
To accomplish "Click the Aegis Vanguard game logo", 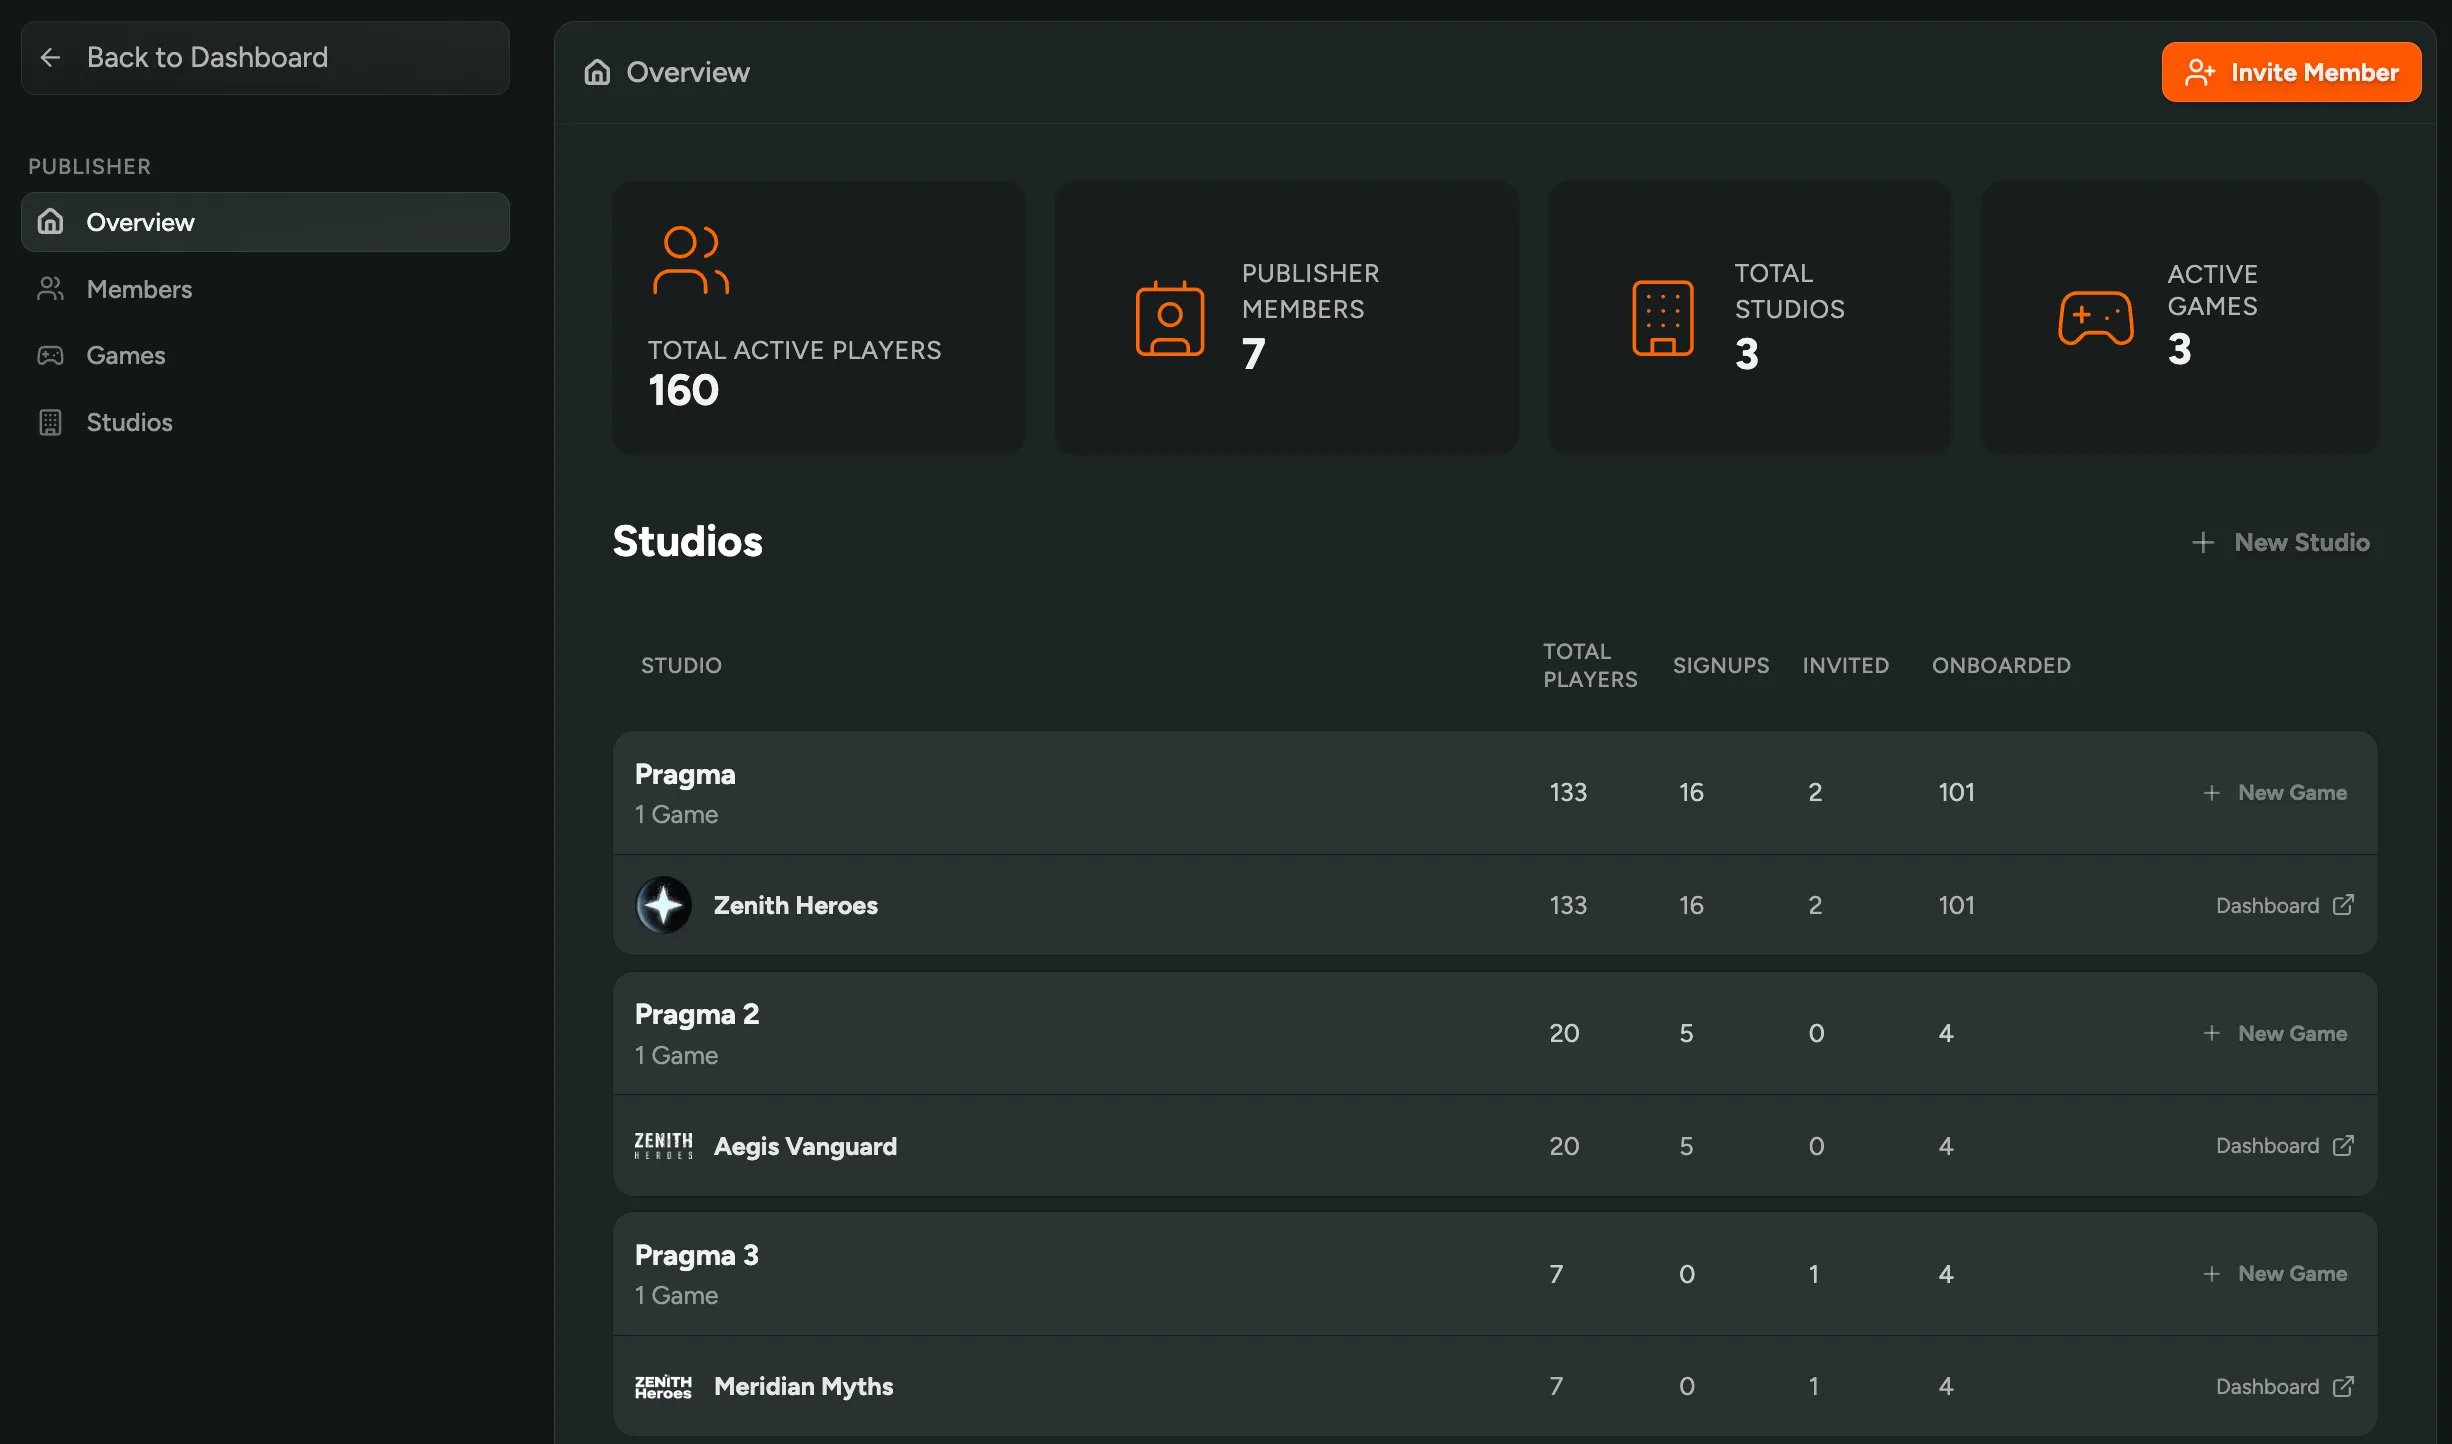I will coord(663,1146).
